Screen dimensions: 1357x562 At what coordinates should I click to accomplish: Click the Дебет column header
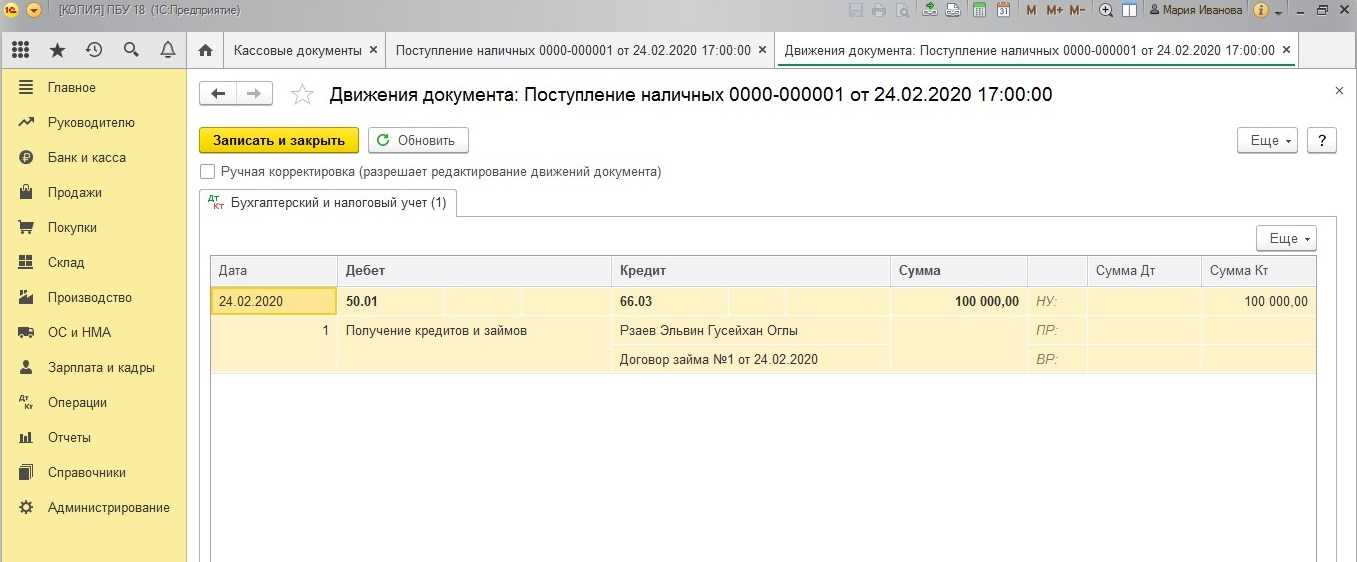point(474,271)
